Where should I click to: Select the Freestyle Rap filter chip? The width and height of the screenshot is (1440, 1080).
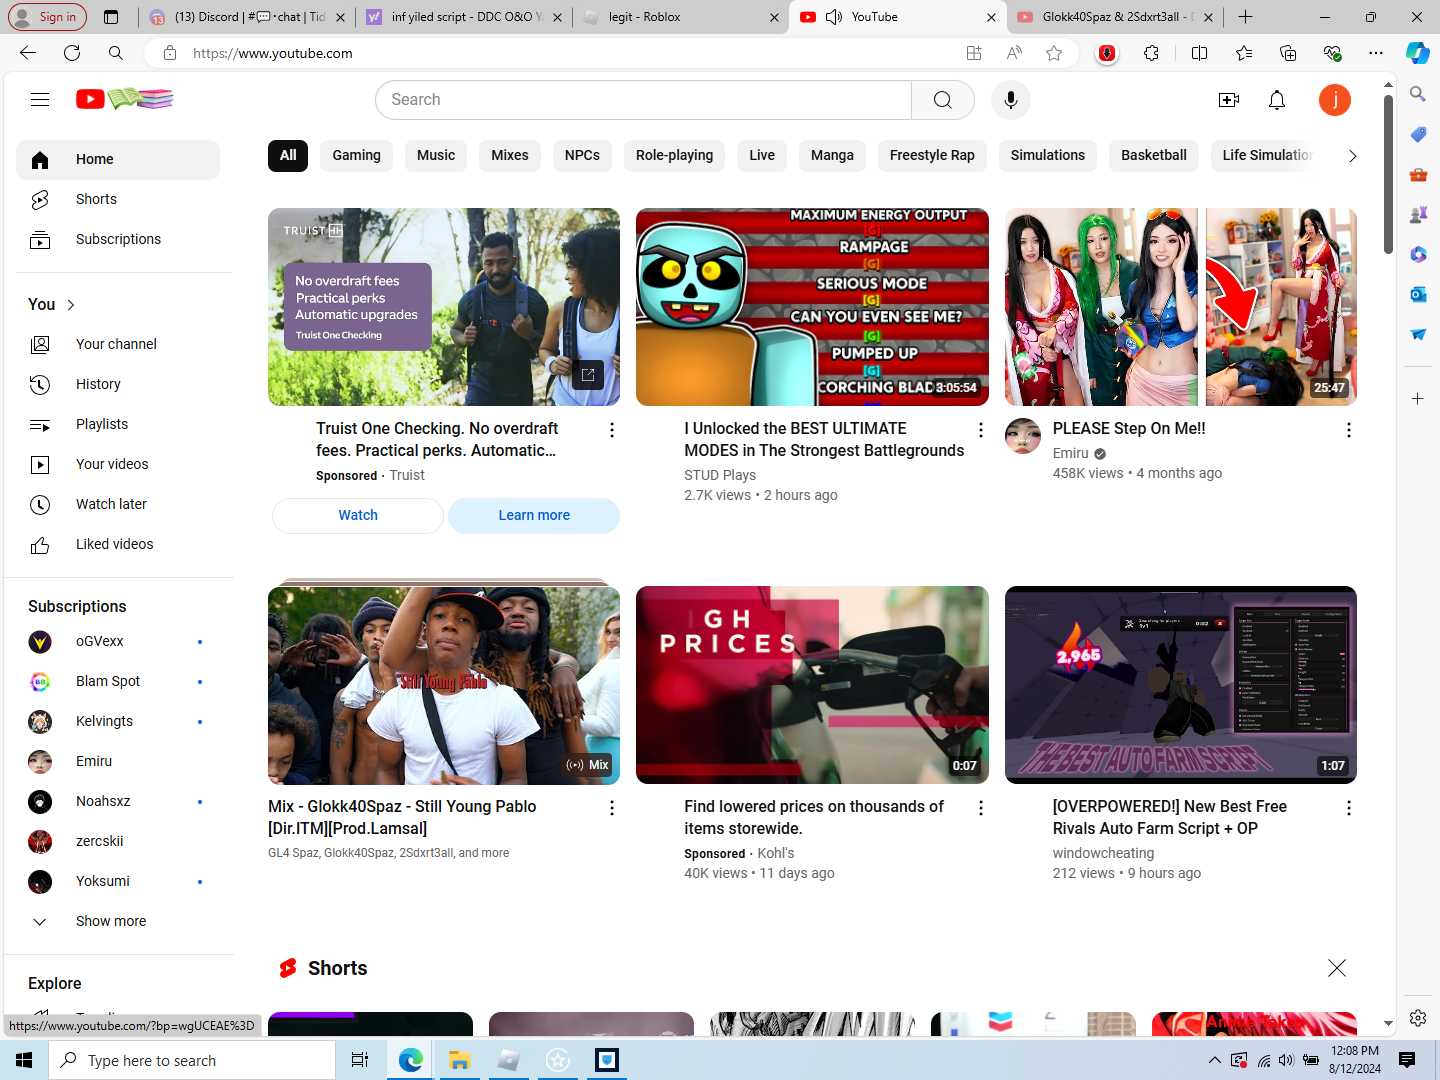click(932, 156)
